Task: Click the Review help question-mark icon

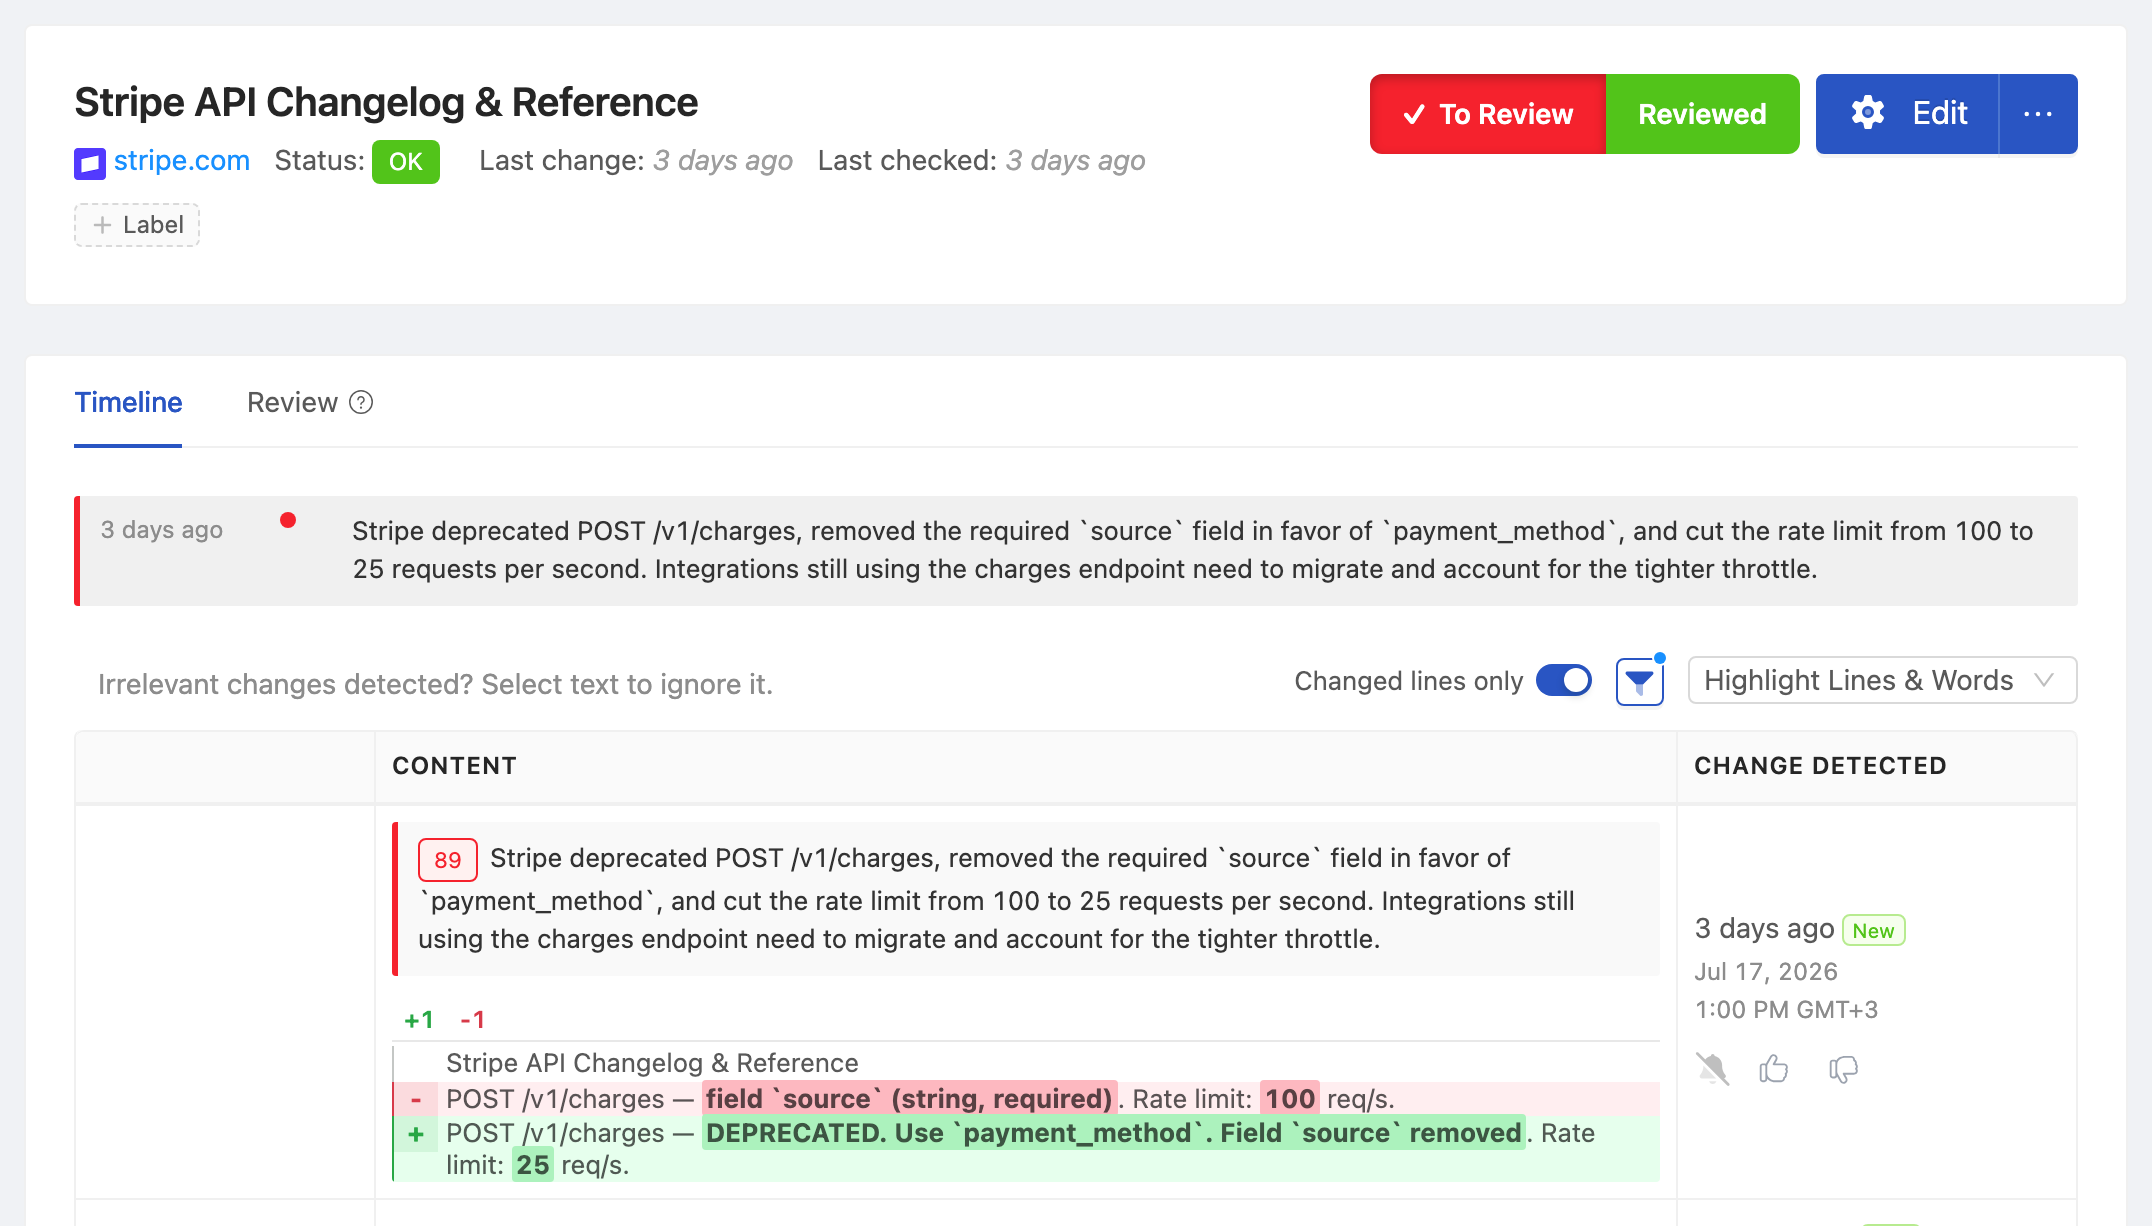Action: pos(361,402)
